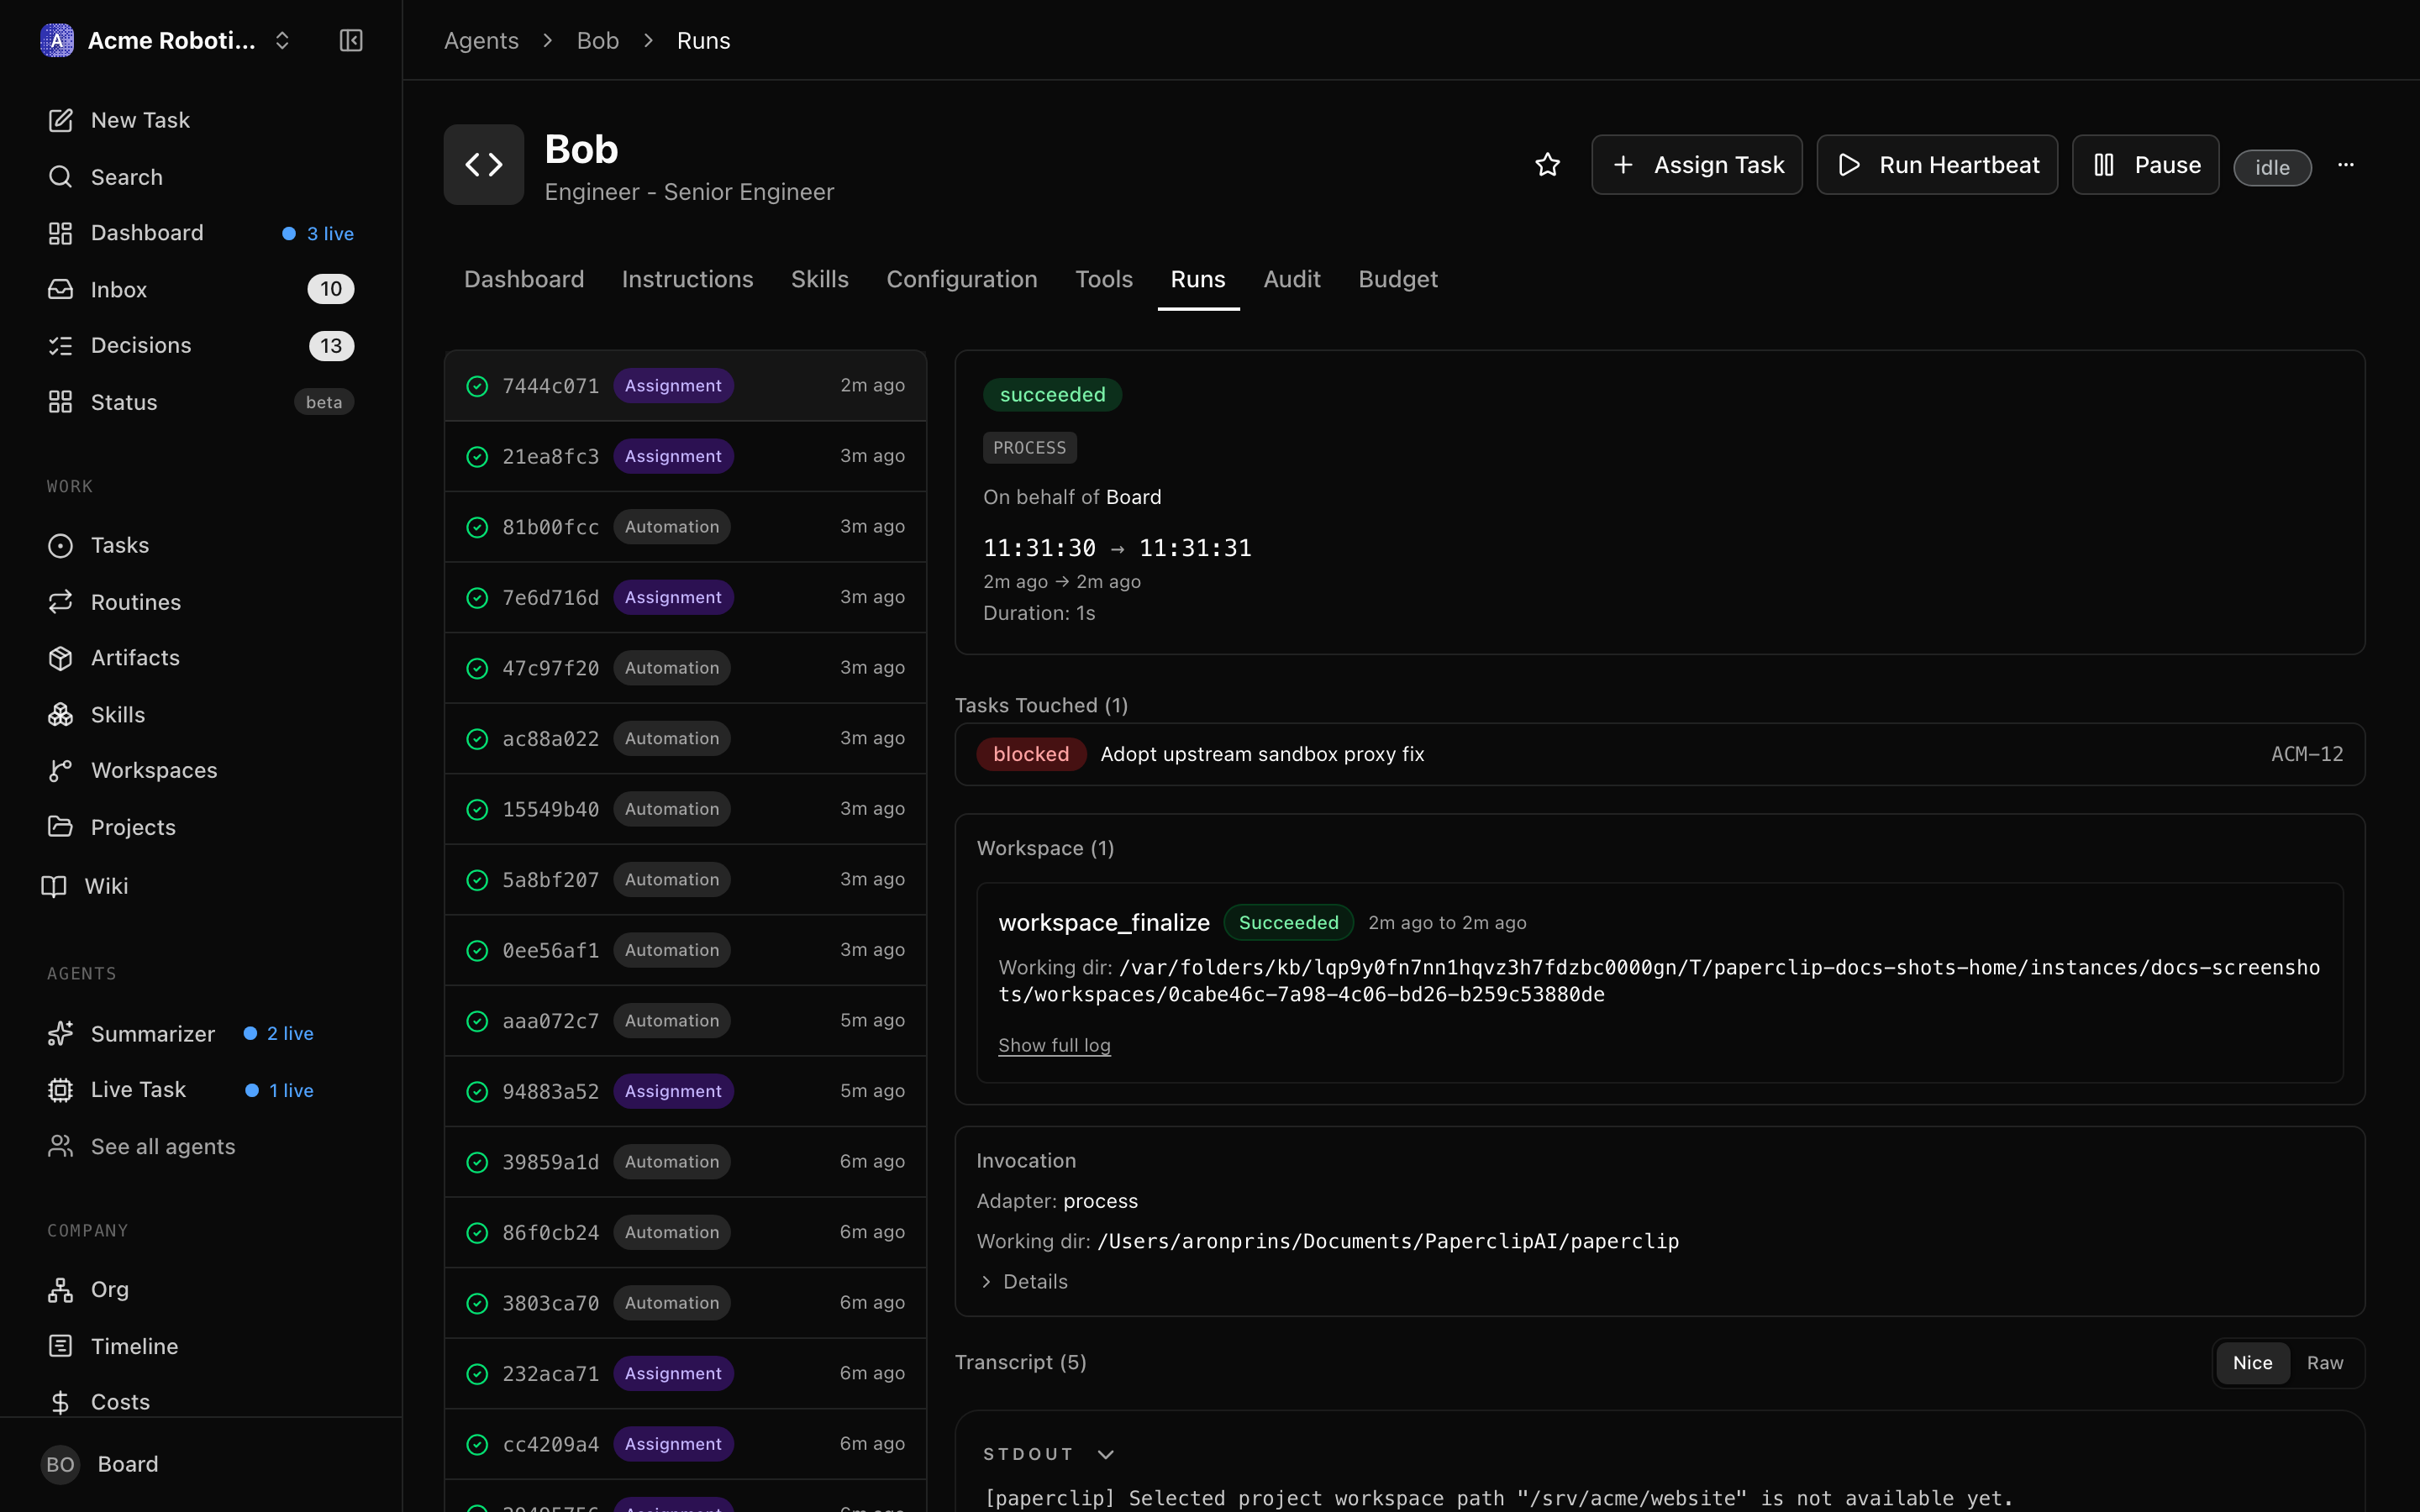This screenshot has height=1512, width=2420.
Task: Open the Workspaces branch icon
Action: point(61,770)
